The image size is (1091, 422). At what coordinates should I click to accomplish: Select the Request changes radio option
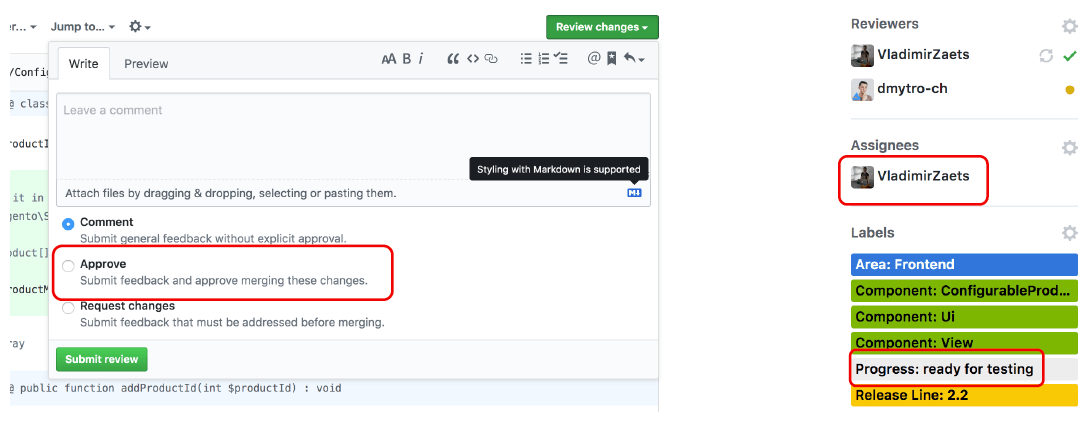point(68,307)
